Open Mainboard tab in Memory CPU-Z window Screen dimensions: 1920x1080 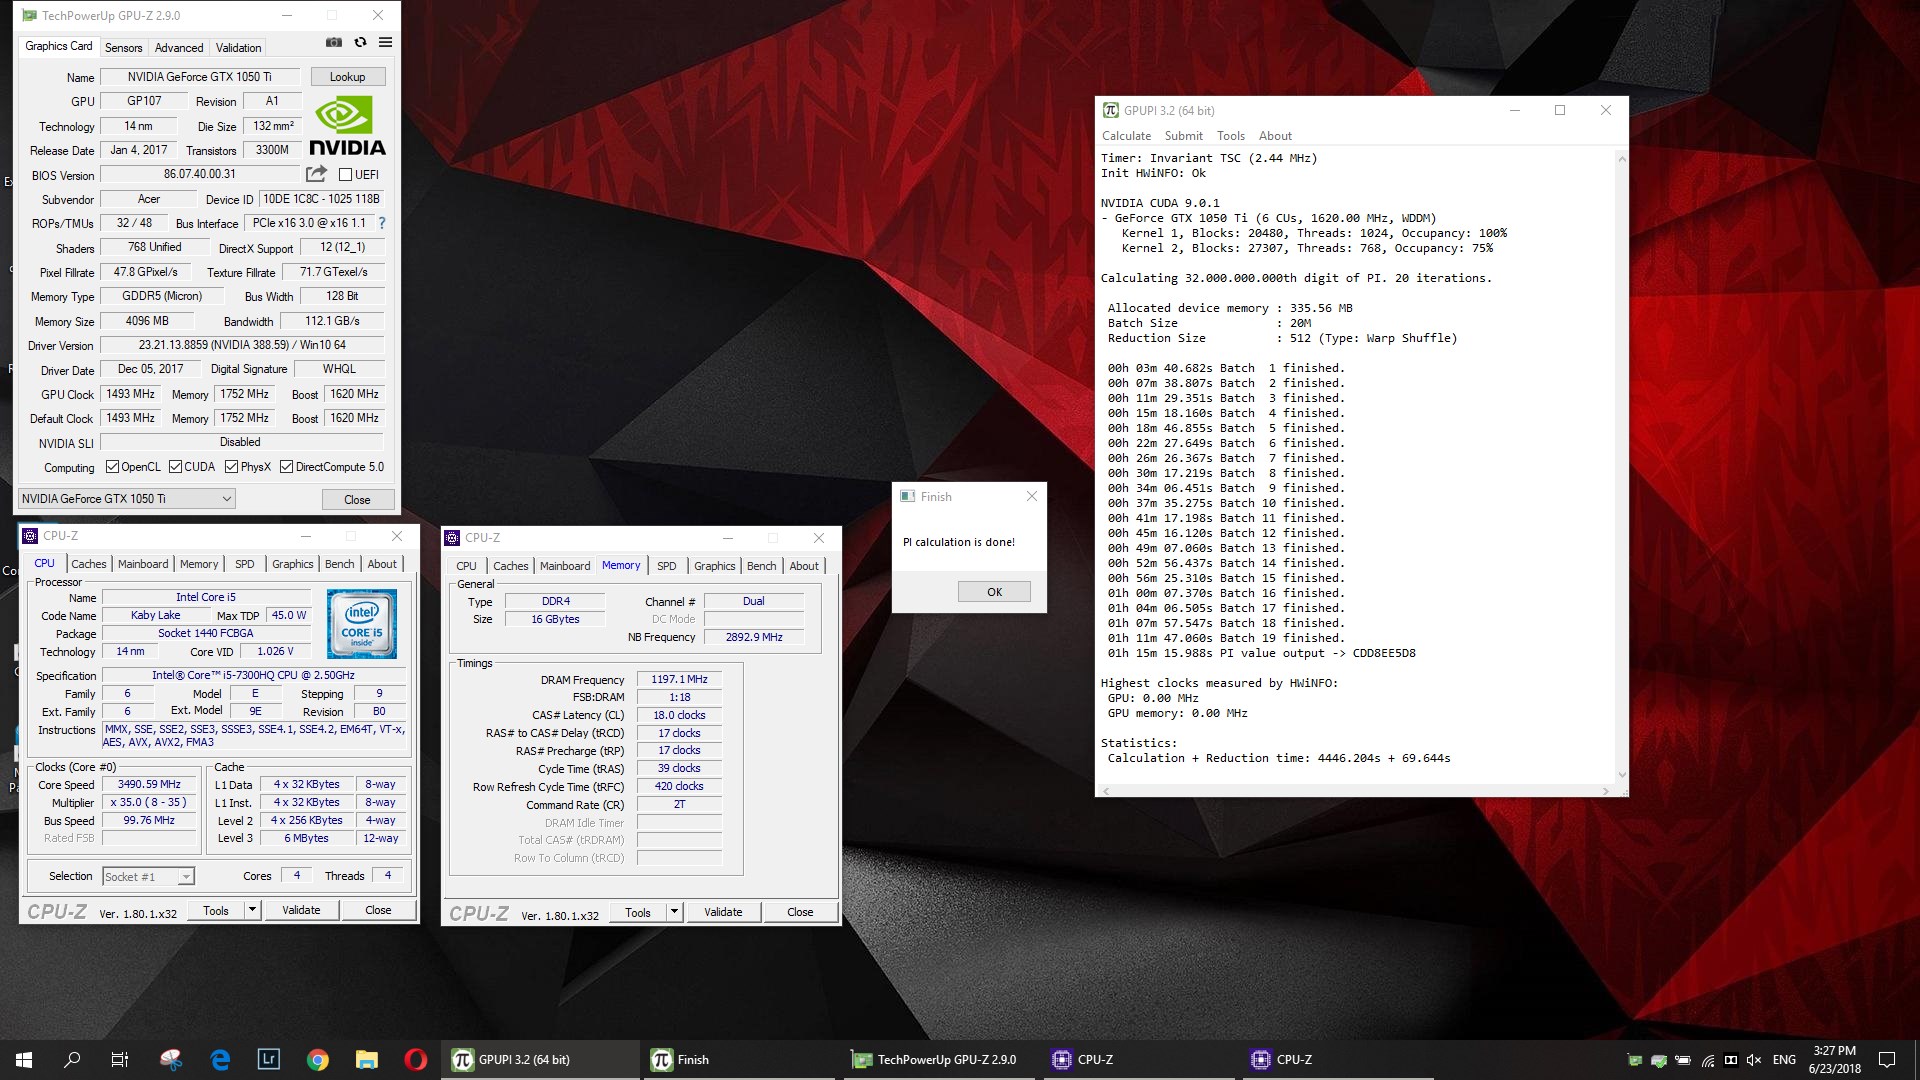point(565,566)
